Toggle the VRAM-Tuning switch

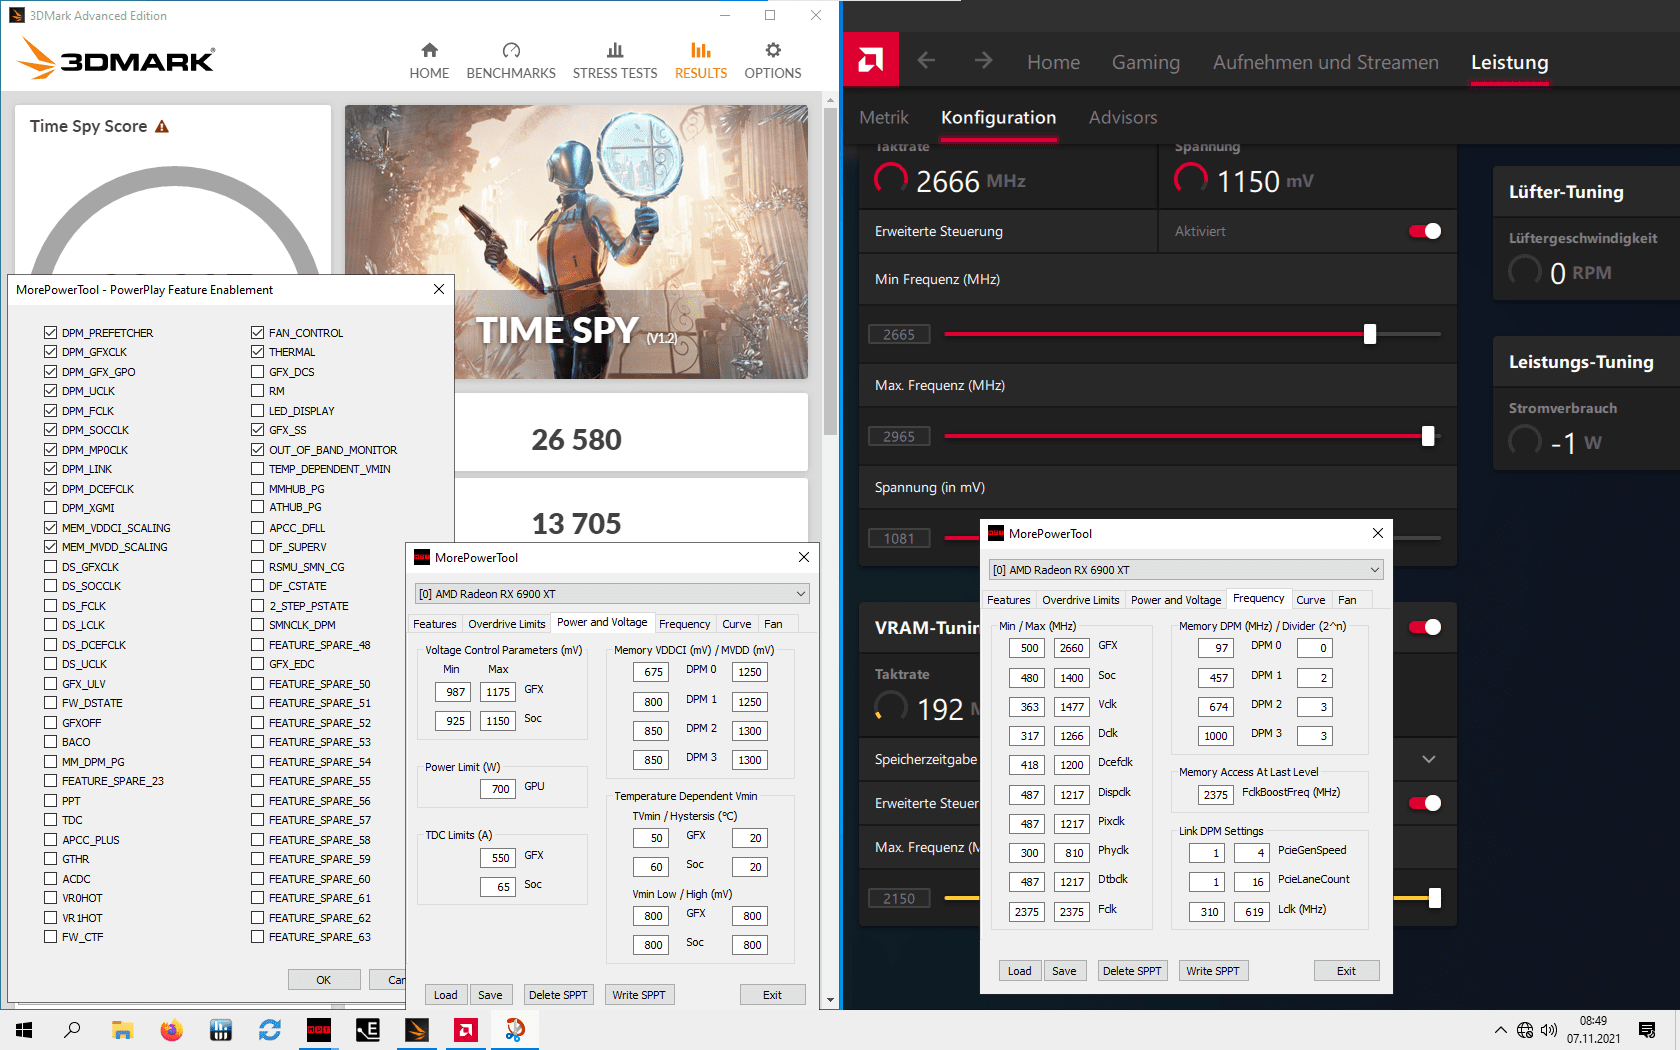click(x=1425, y=627)
